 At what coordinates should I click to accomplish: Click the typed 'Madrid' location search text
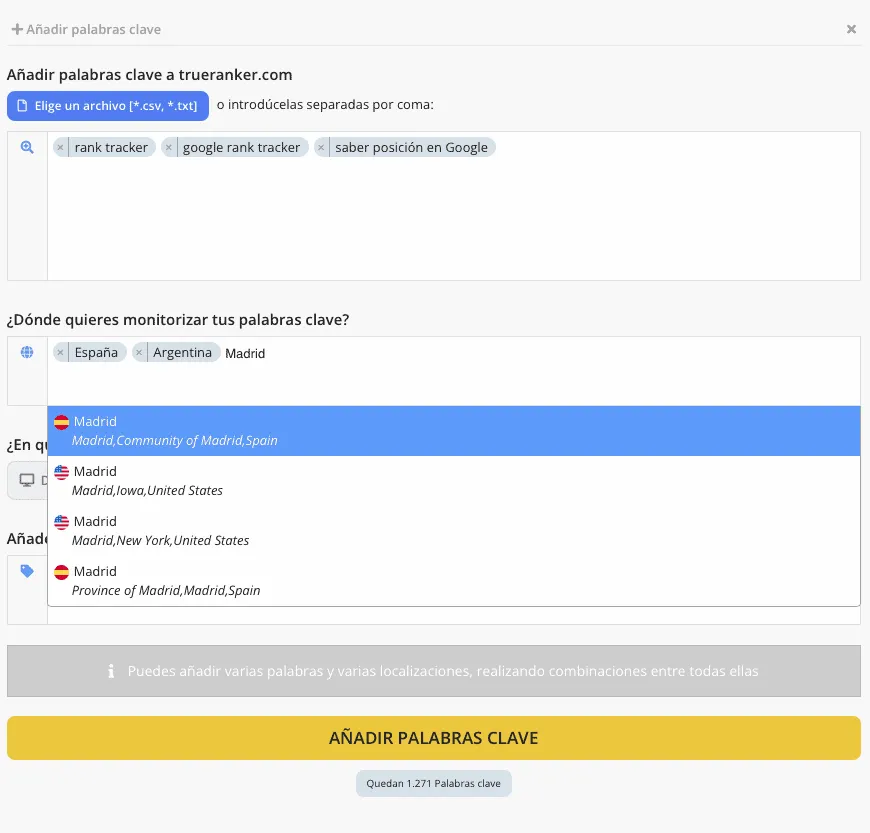tap(245, 354)
